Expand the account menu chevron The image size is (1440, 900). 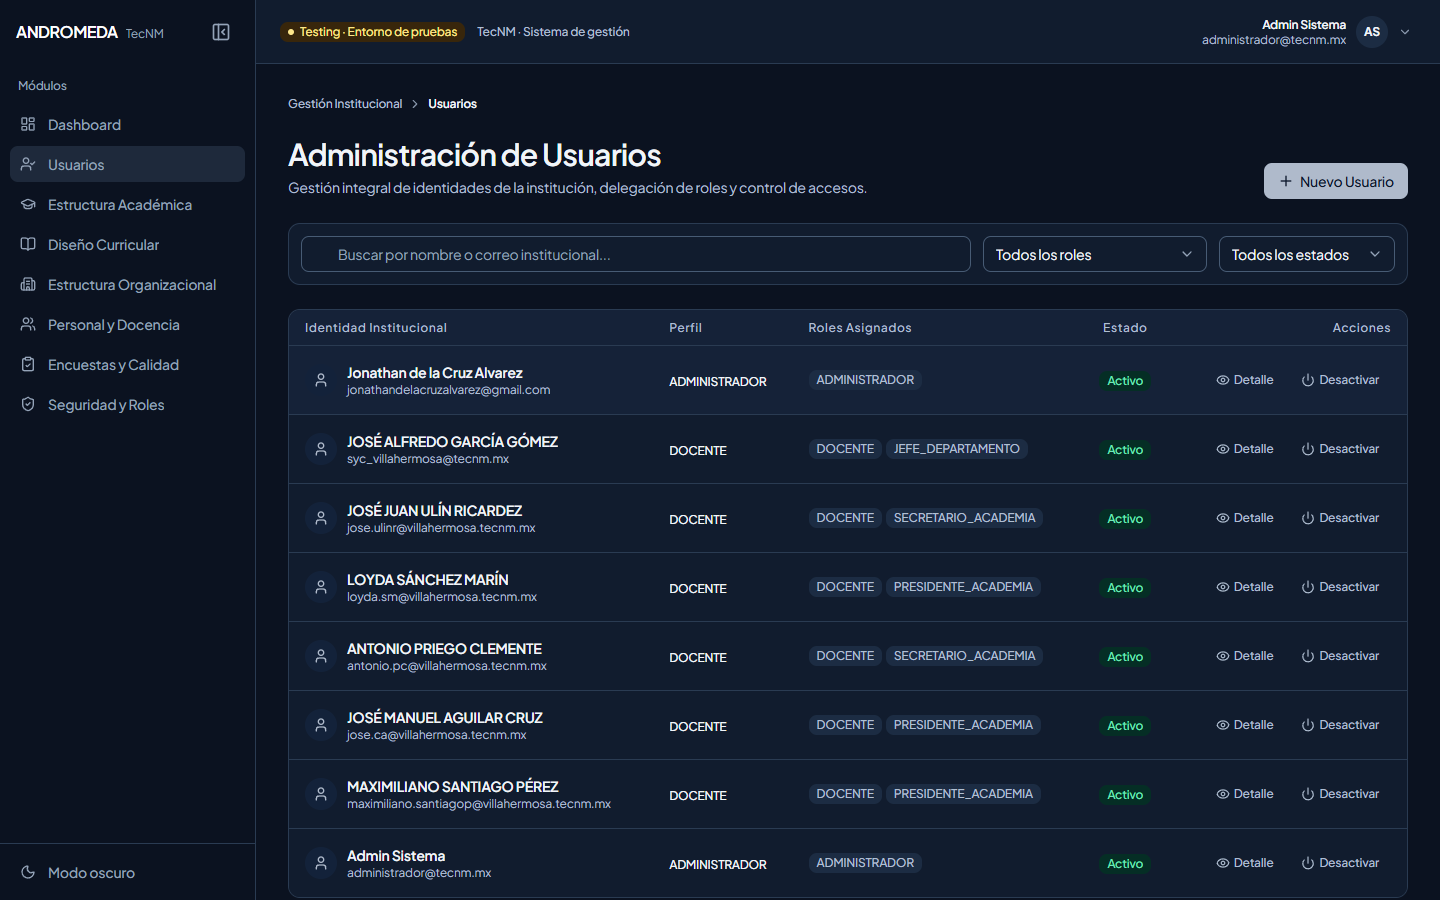pyautogui.click(x=1405, y=32)
